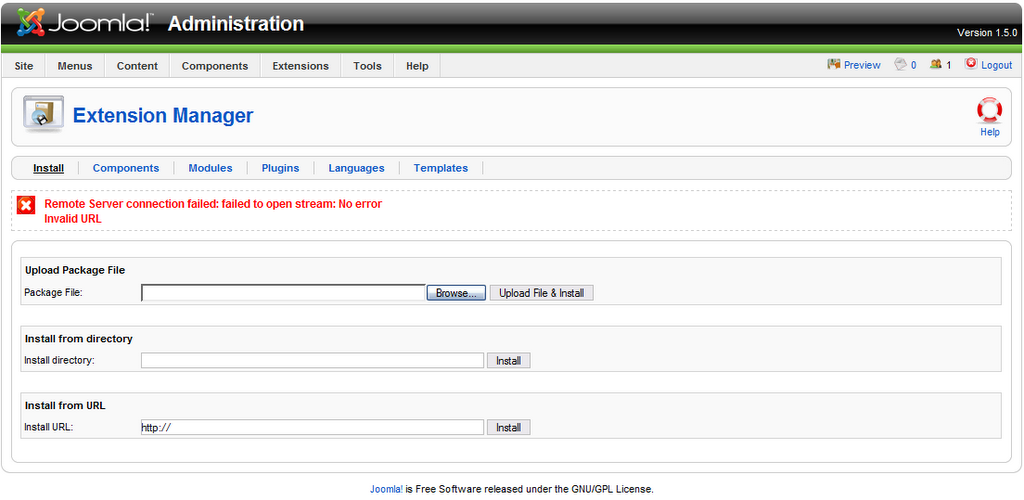The image size is (1024, 500).
Task: Click the Joomla! footer link
Action: pos(387,489)
